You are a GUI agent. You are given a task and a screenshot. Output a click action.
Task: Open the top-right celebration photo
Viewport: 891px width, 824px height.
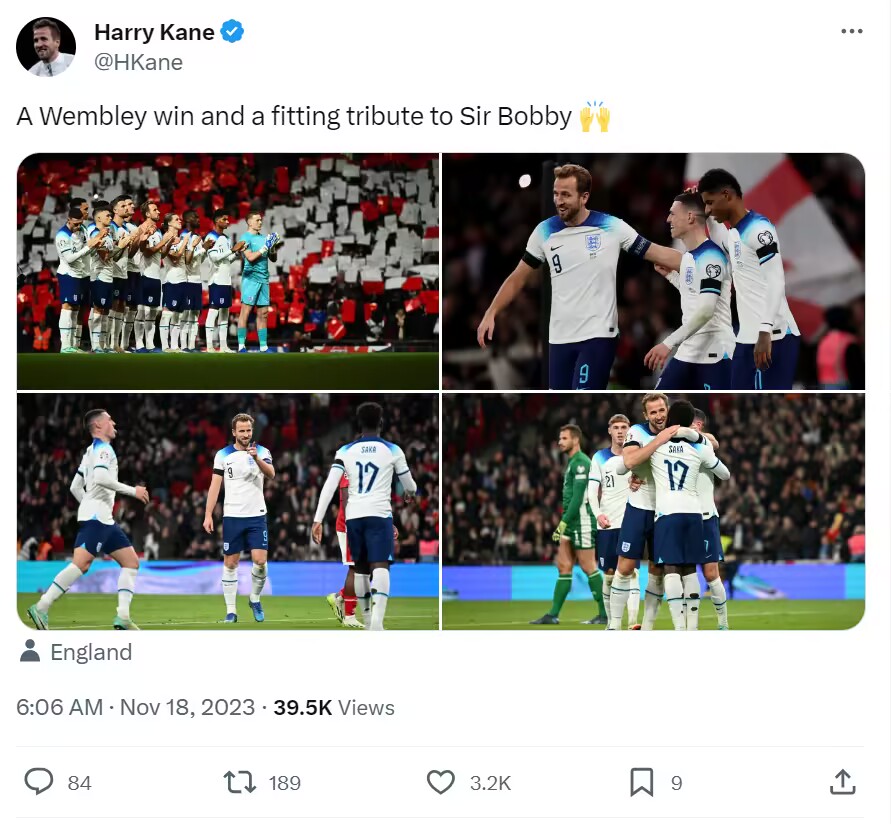click(x=653, y=271)
